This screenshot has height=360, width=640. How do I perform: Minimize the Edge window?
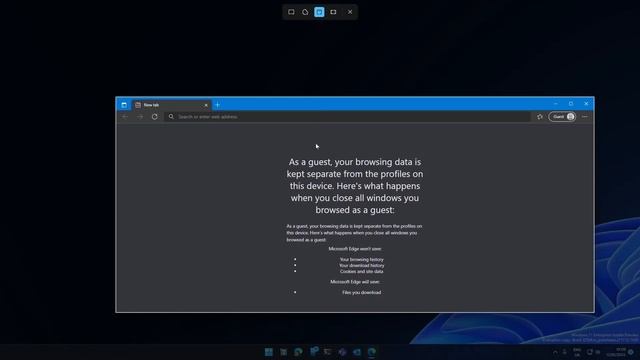click(556, 104)
